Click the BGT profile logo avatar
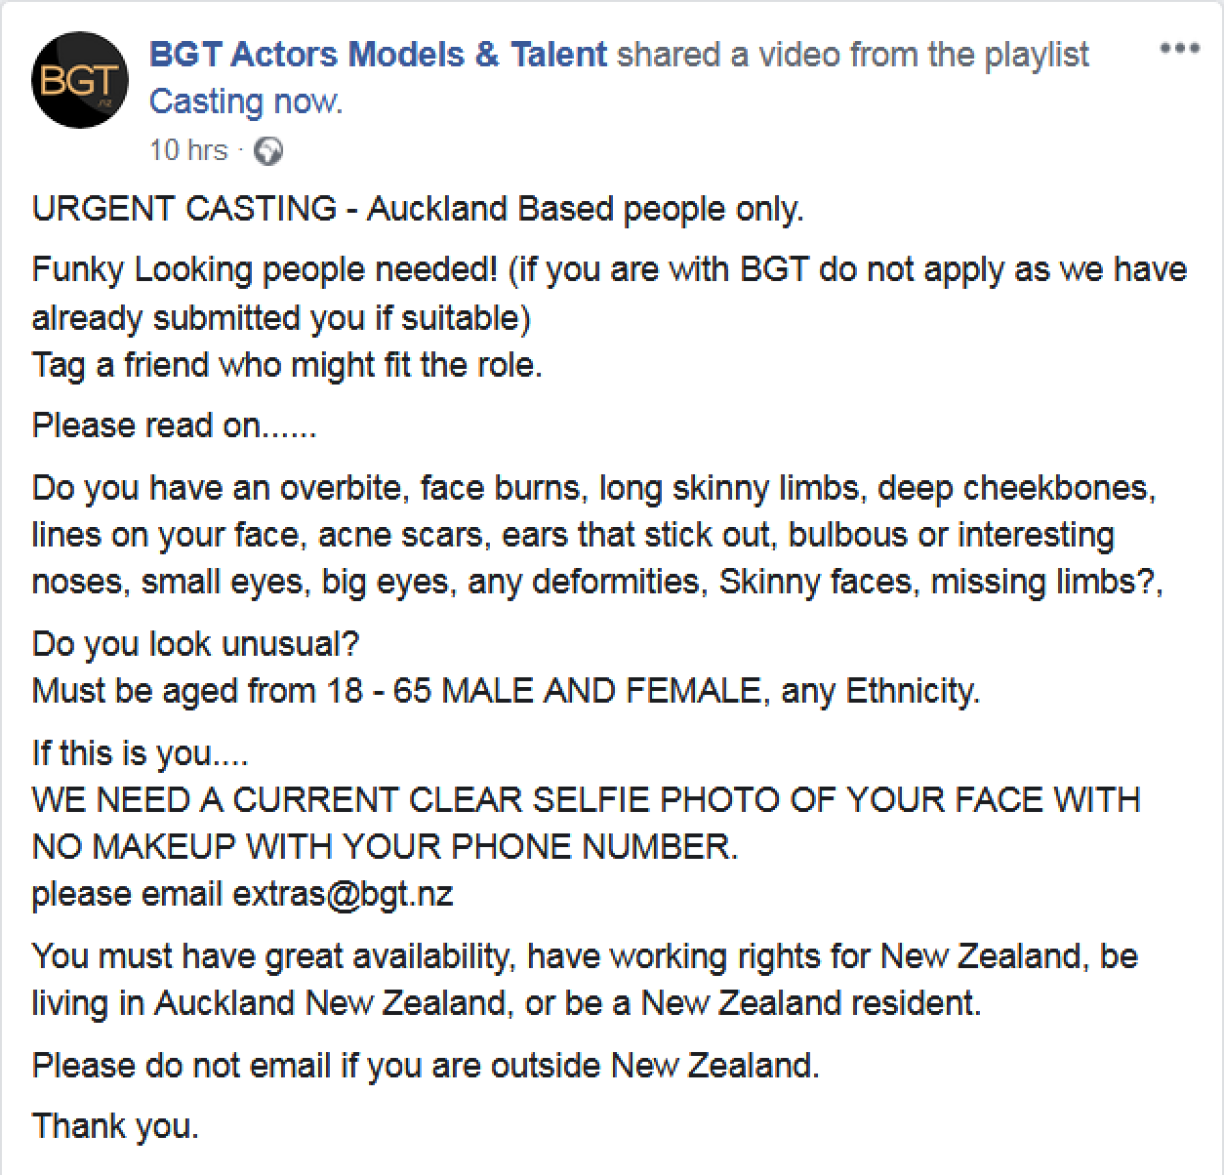The width and height of the screenshot is (1224, 1175). pos(80,80)
